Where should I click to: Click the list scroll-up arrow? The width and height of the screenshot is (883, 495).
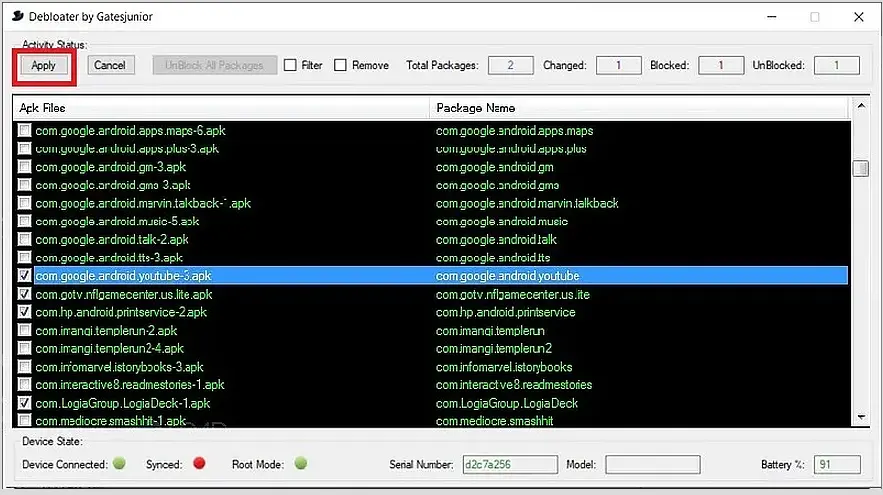[x=861, y=106]
